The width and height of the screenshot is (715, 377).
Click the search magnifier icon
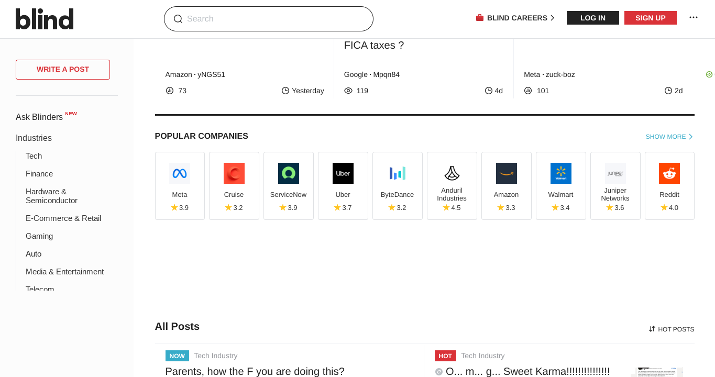click(178, 19)
